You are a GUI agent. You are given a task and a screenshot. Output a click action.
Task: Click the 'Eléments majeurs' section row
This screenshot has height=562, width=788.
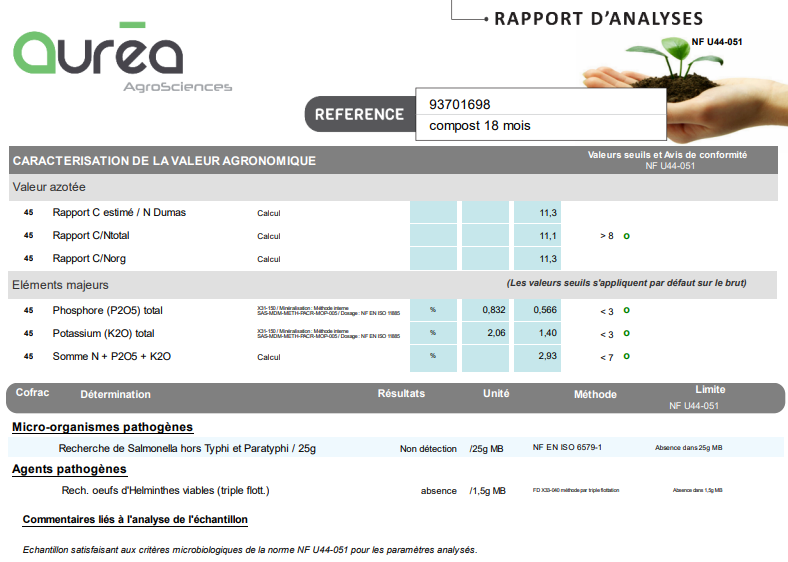(x=393, y=285)
